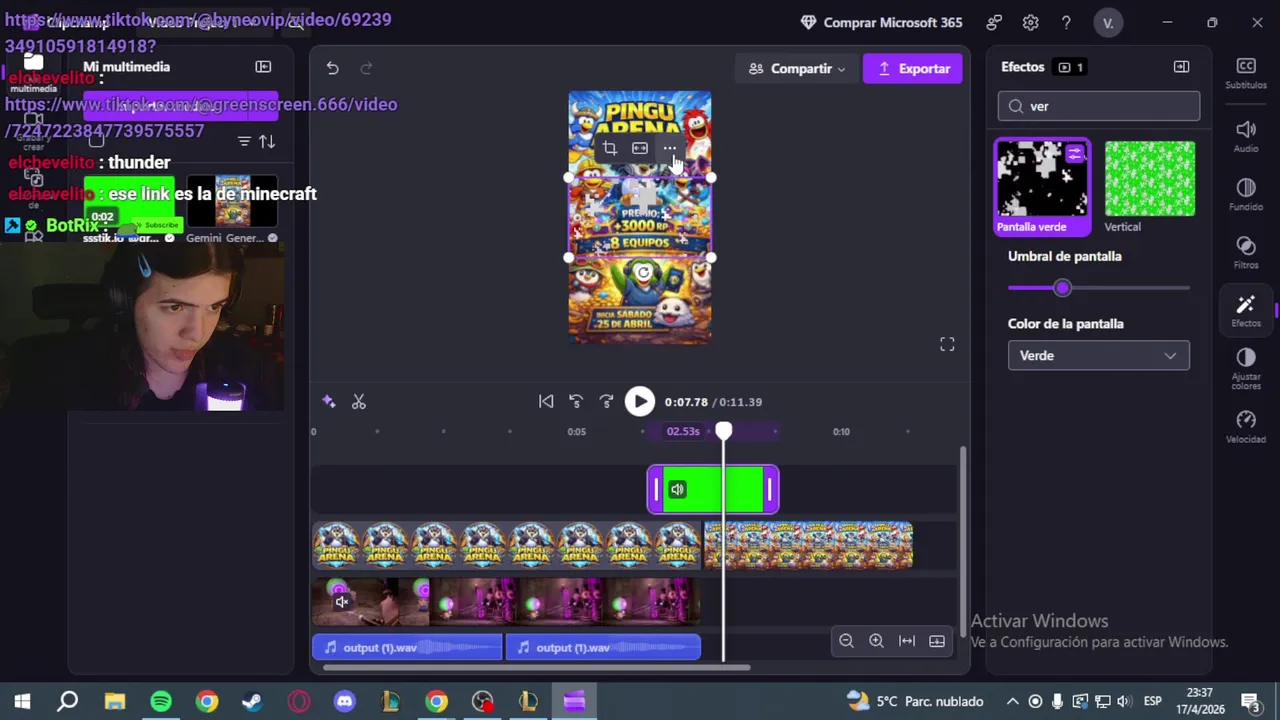The image size is (1280, 720).
Task: Show hidden system tray icons
Action: [x=1012, y=701]
